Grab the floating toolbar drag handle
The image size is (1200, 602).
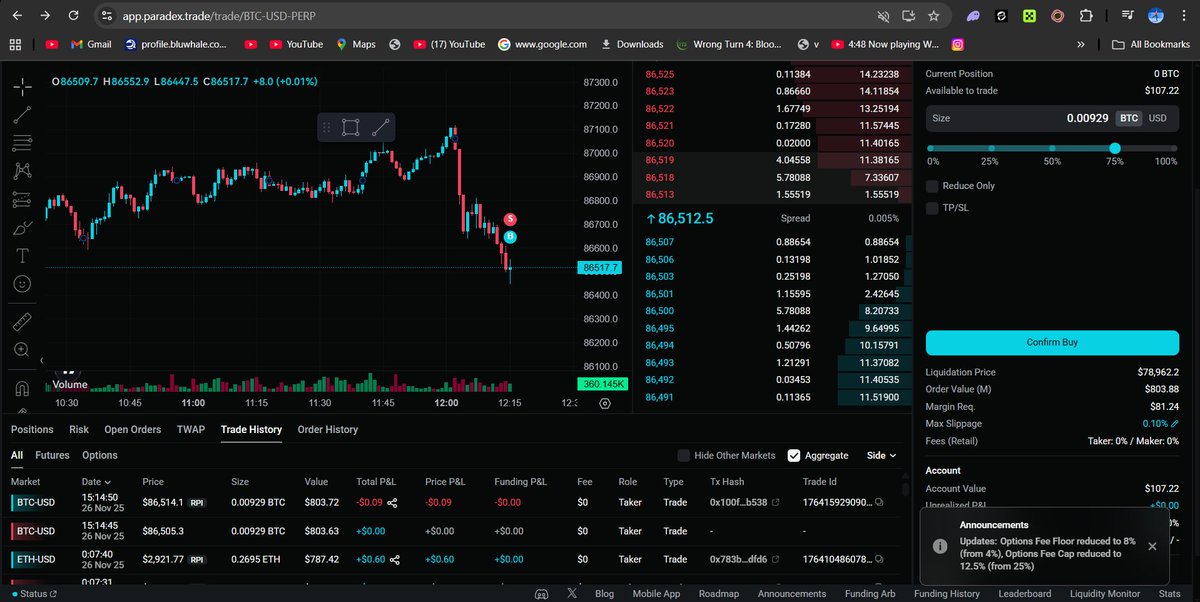pyautogui.click(x=326, y=127)
